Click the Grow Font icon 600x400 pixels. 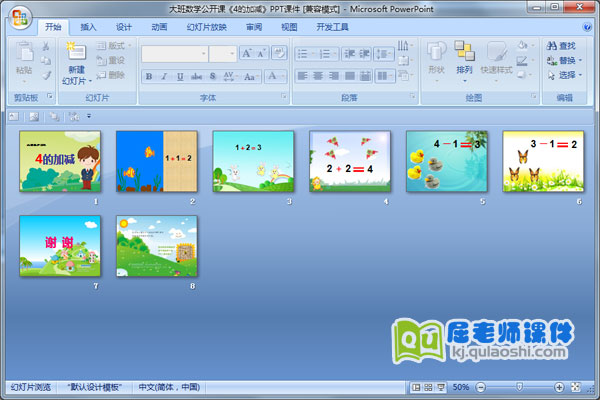pos(247,53)
